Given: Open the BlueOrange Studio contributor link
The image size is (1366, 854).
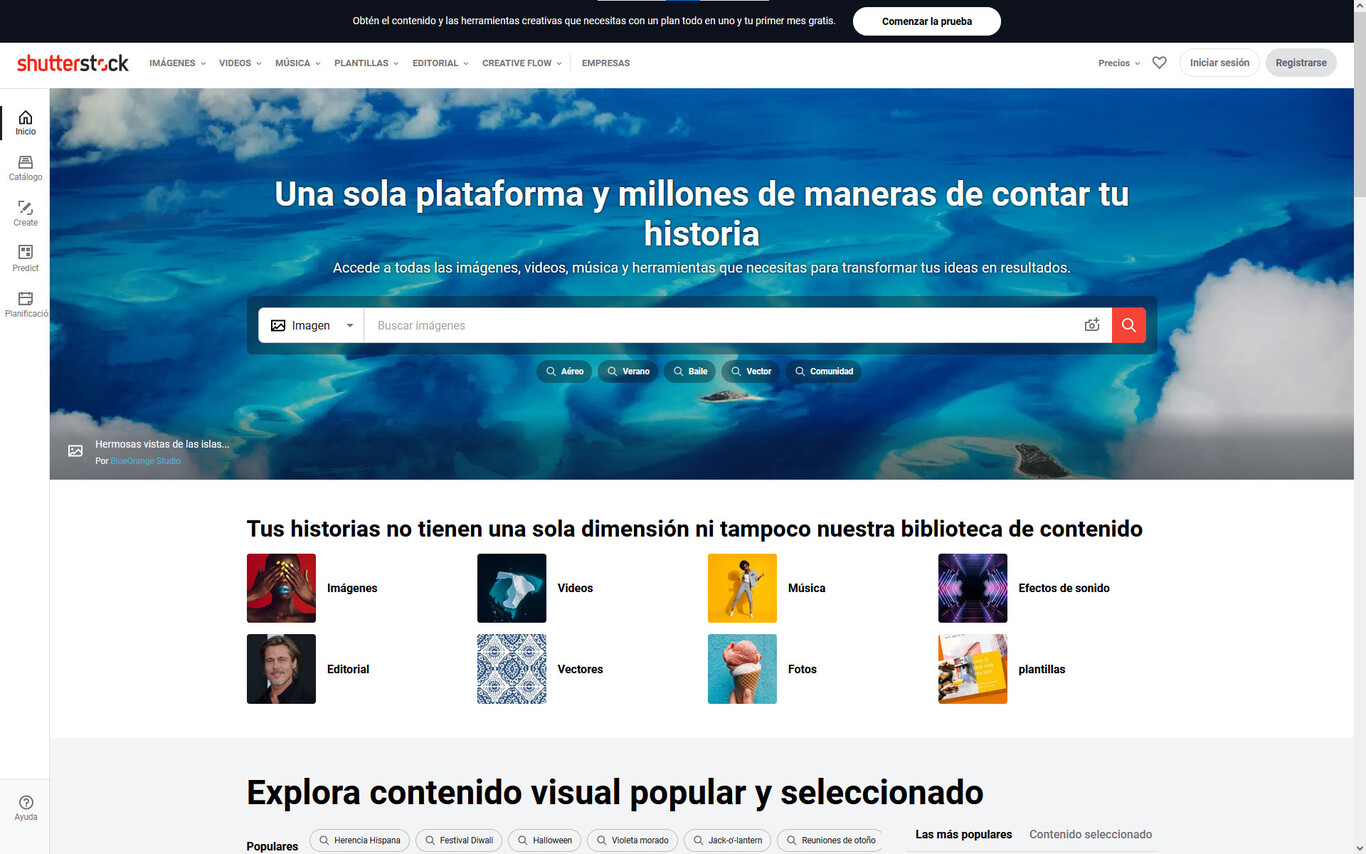Looking at the screenshot, I should pyautogui.click(x=145, y=460).
